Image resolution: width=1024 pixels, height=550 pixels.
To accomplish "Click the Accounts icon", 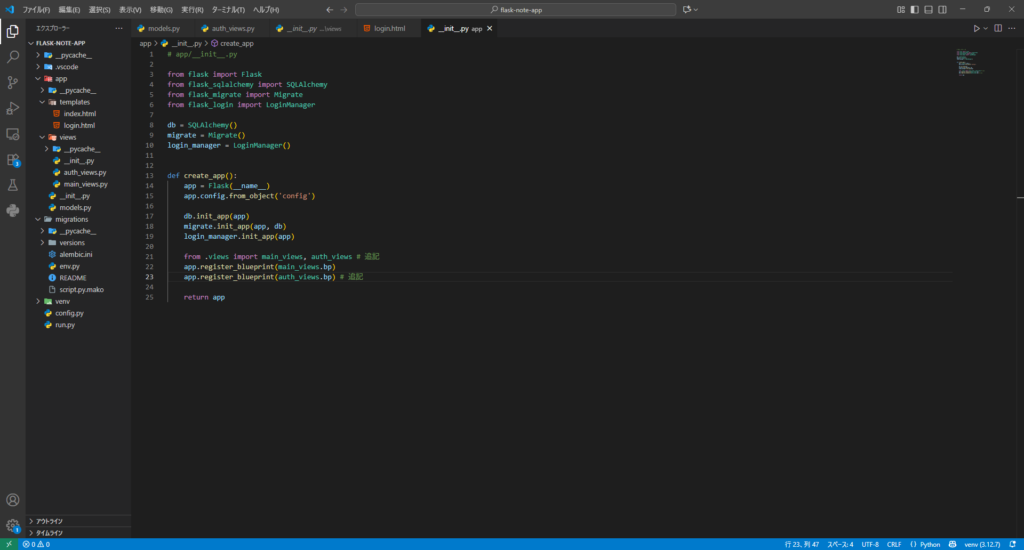I will pyautogui.click(x=13, y=499).
